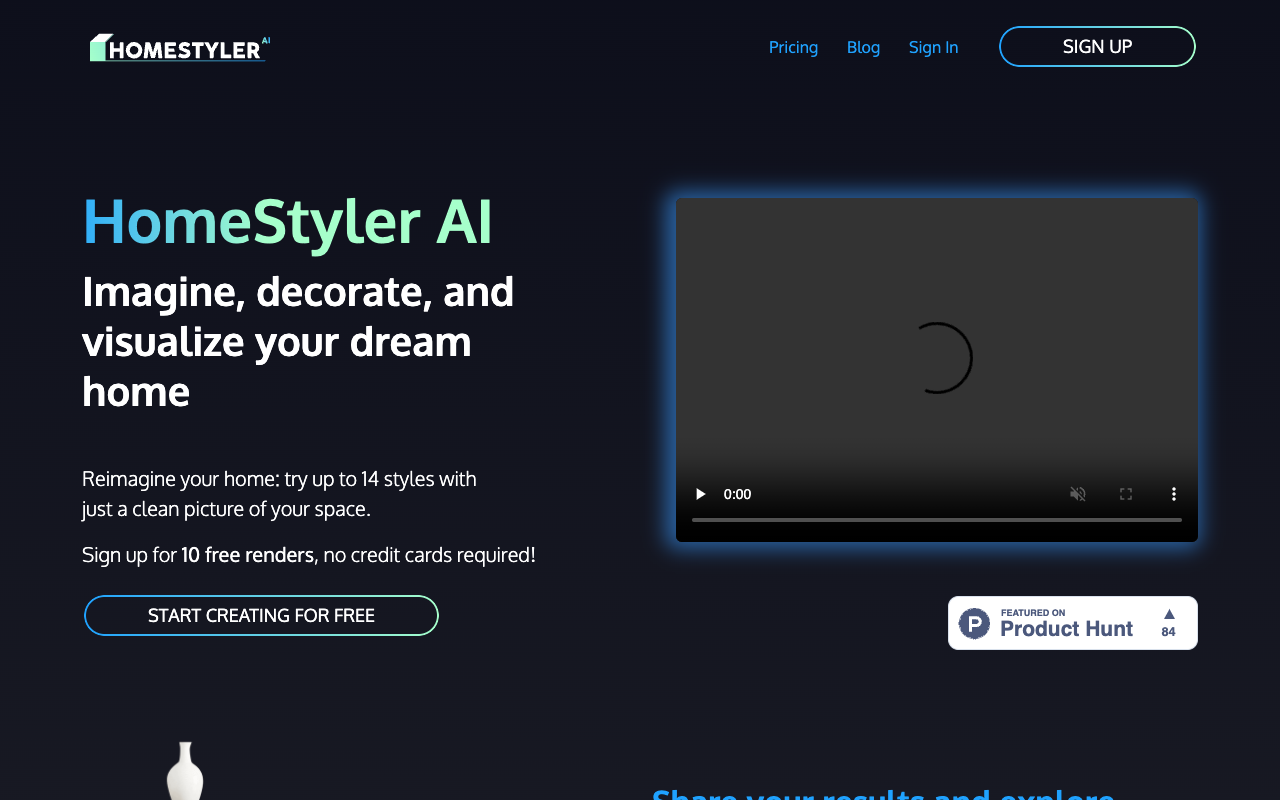Click the 'Imagine, decorate, and visualize' headline
This screenshot has width=1280, height=800.
click(x=298, y=341)
